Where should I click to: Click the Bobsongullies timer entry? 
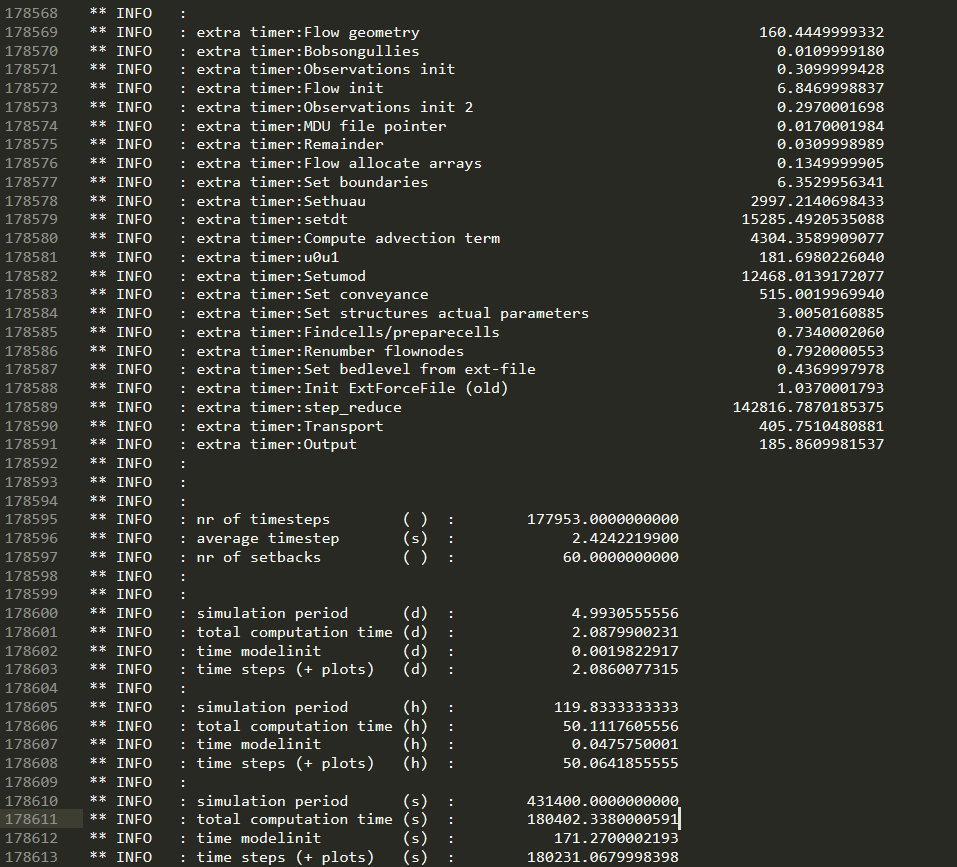361,51
